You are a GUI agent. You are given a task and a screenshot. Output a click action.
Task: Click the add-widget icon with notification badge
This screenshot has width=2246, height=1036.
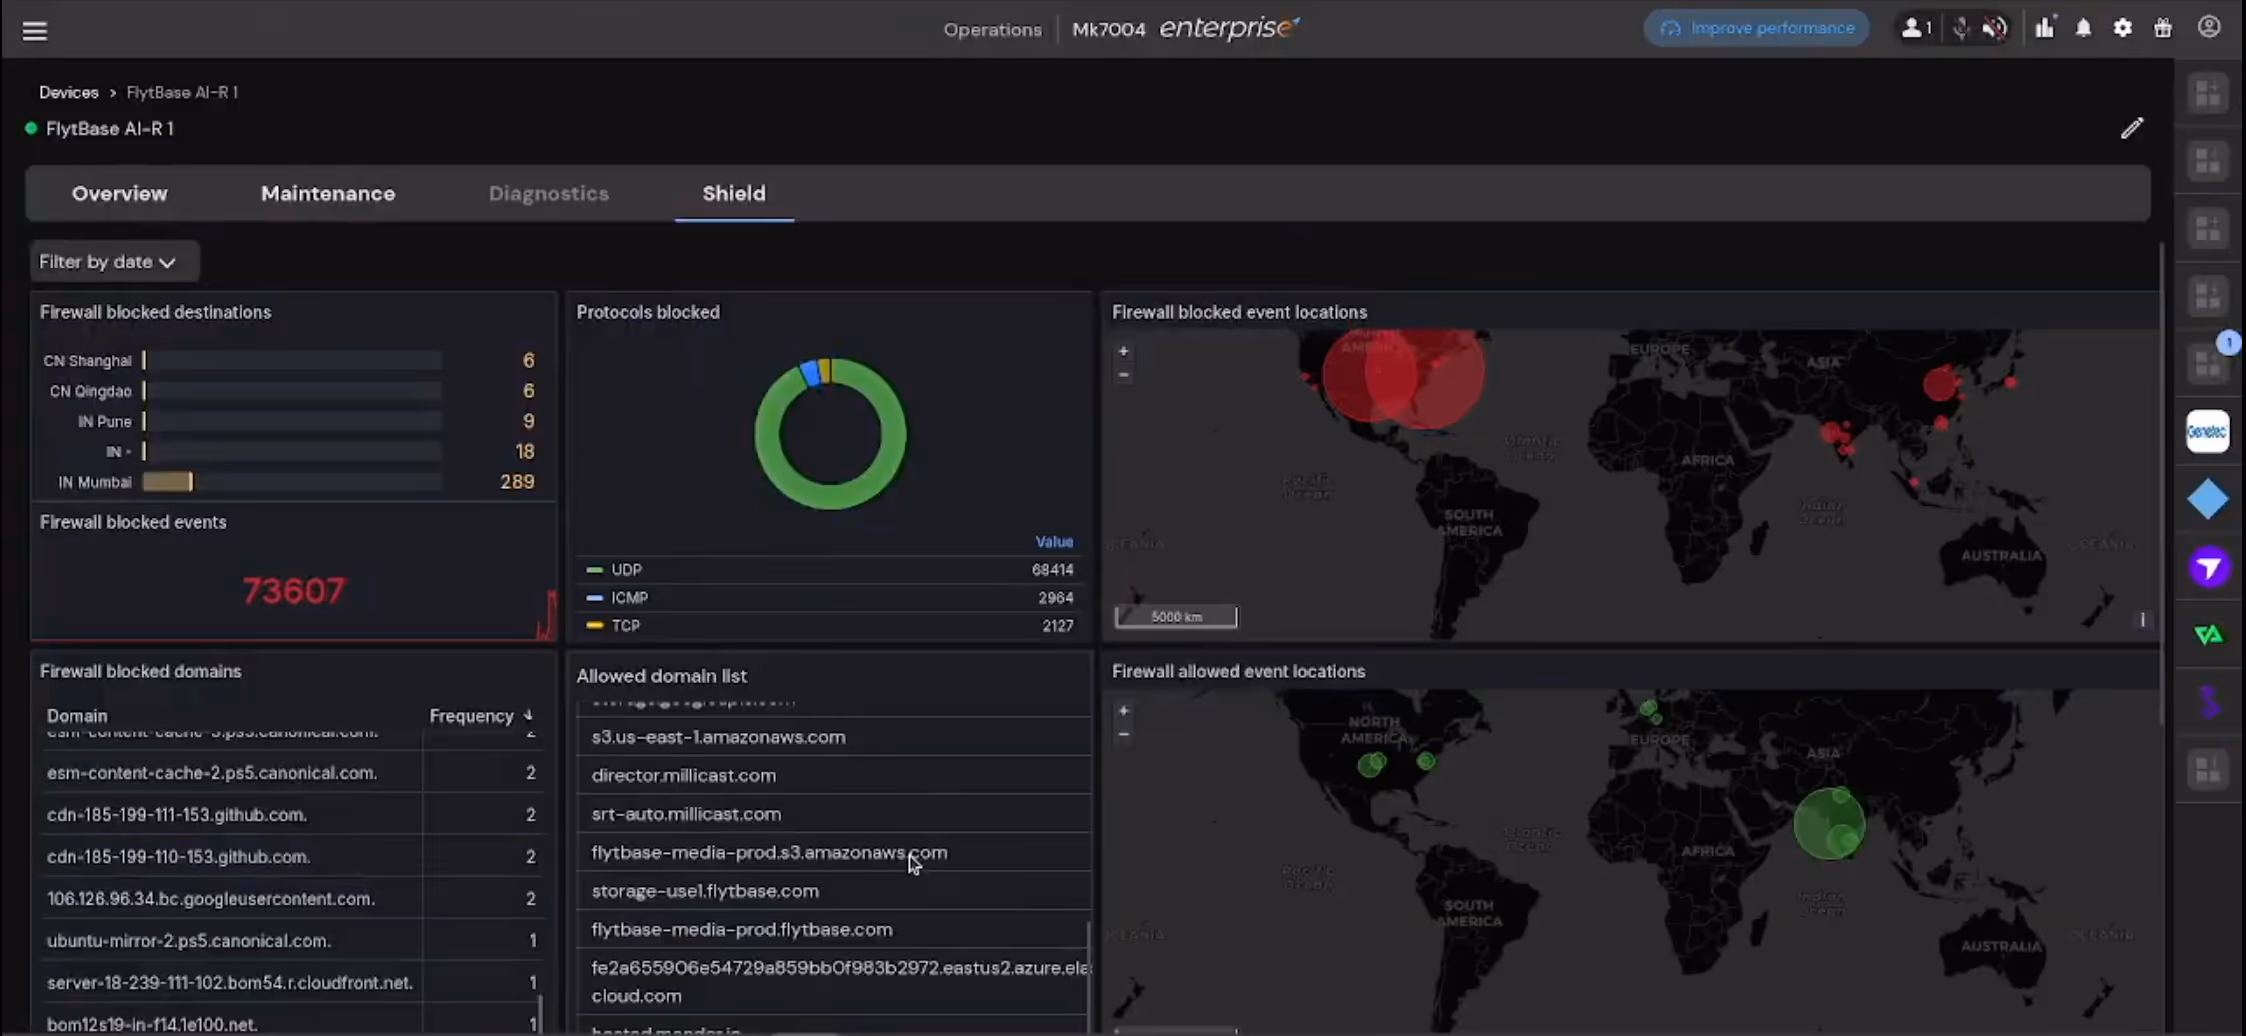click(2207, 364)
